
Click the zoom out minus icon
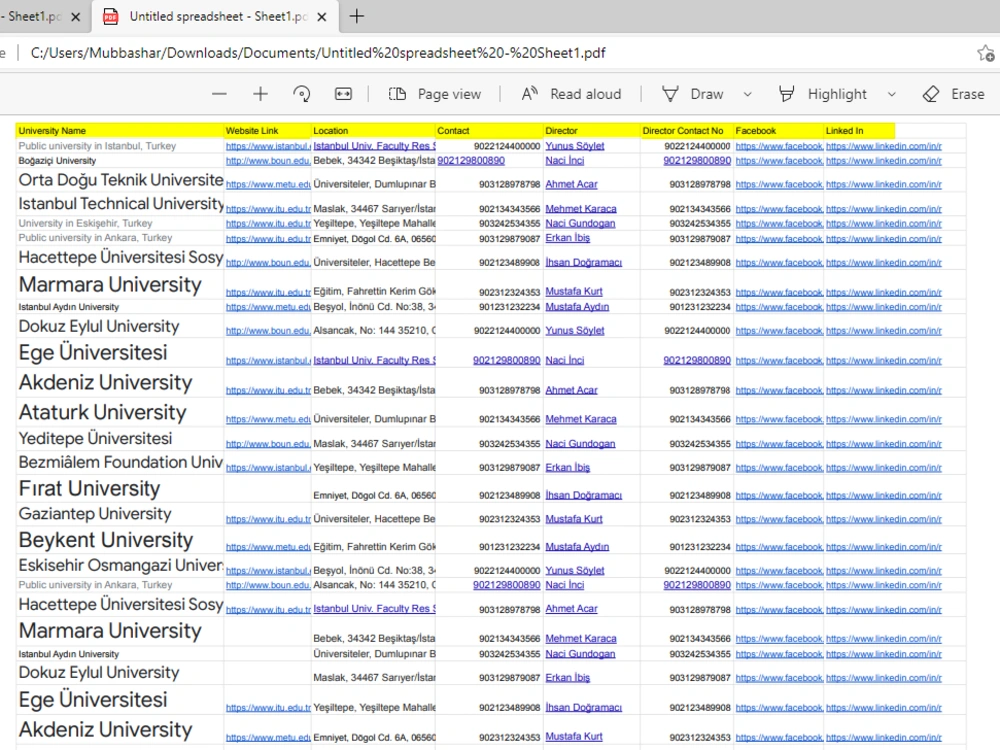pos(219,94)
